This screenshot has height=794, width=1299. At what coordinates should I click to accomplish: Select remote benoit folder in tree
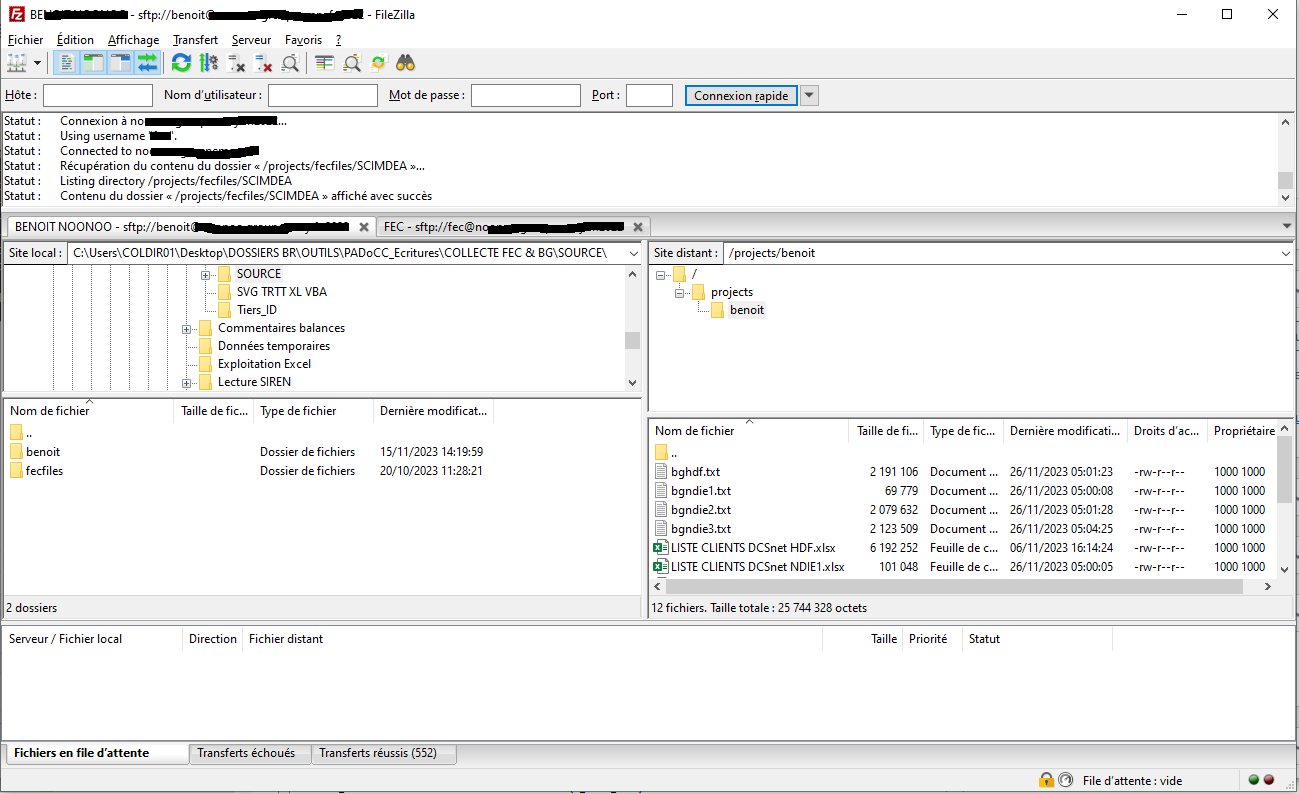pos(747,310)
